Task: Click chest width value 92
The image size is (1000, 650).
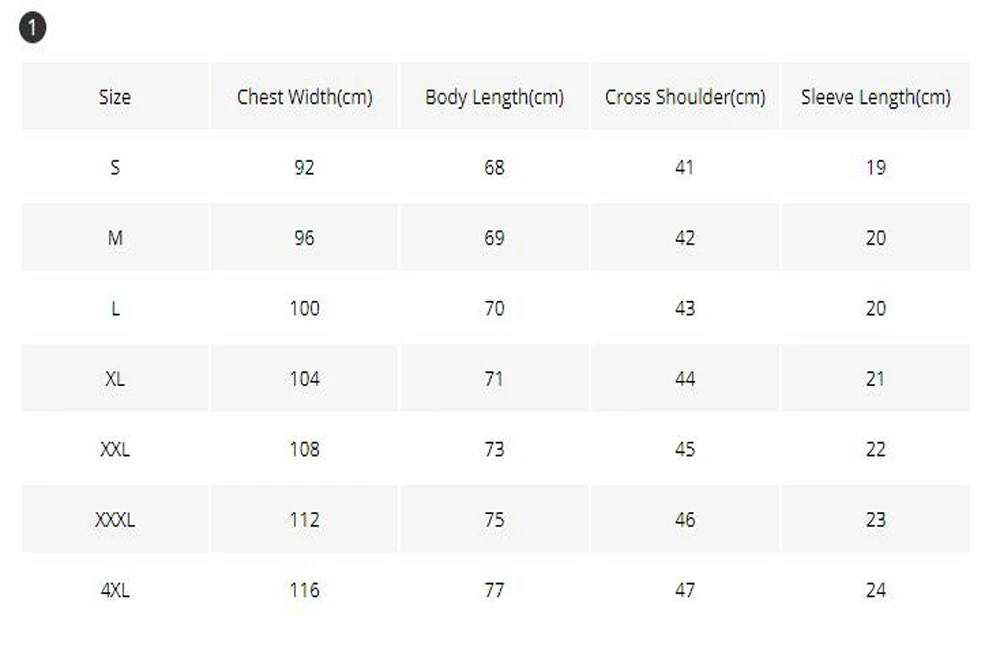Action: point(304,168)
